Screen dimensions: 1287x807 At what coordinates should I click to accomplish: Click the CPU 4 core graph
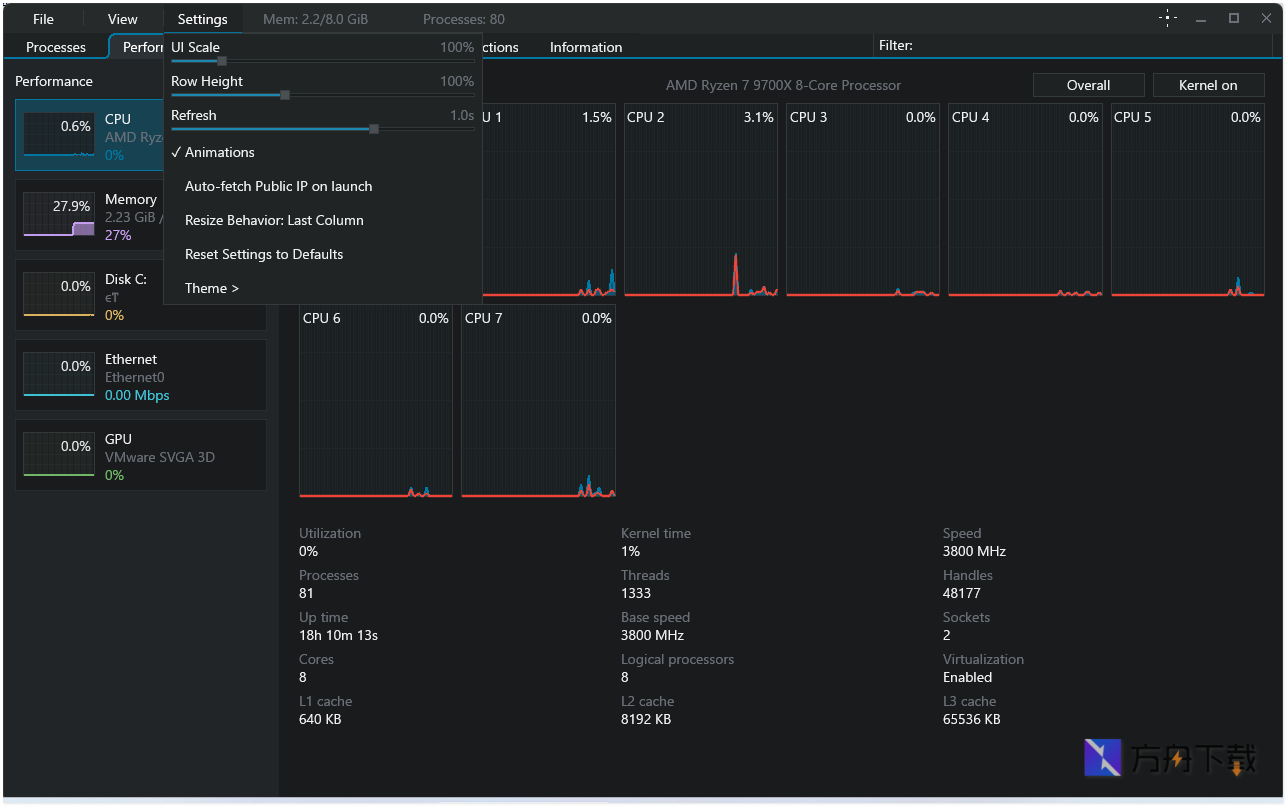point(1025,200)
